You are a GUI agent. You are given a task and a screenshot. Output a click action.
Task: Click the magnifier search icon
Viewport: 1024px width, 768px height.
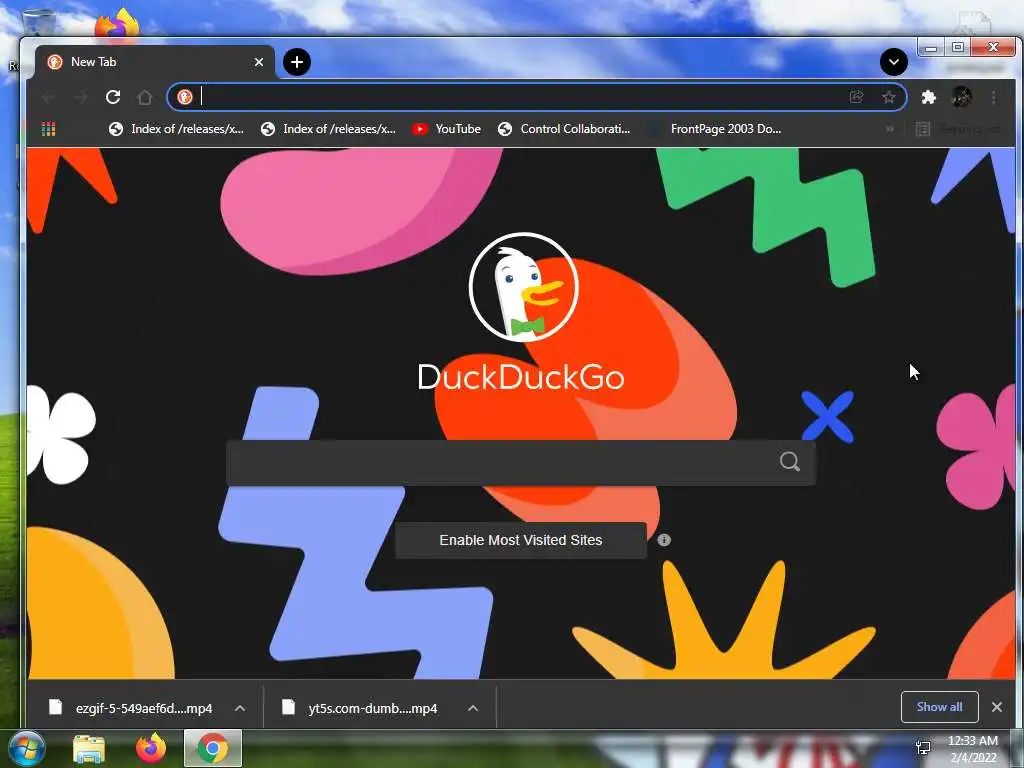point(790,462)
